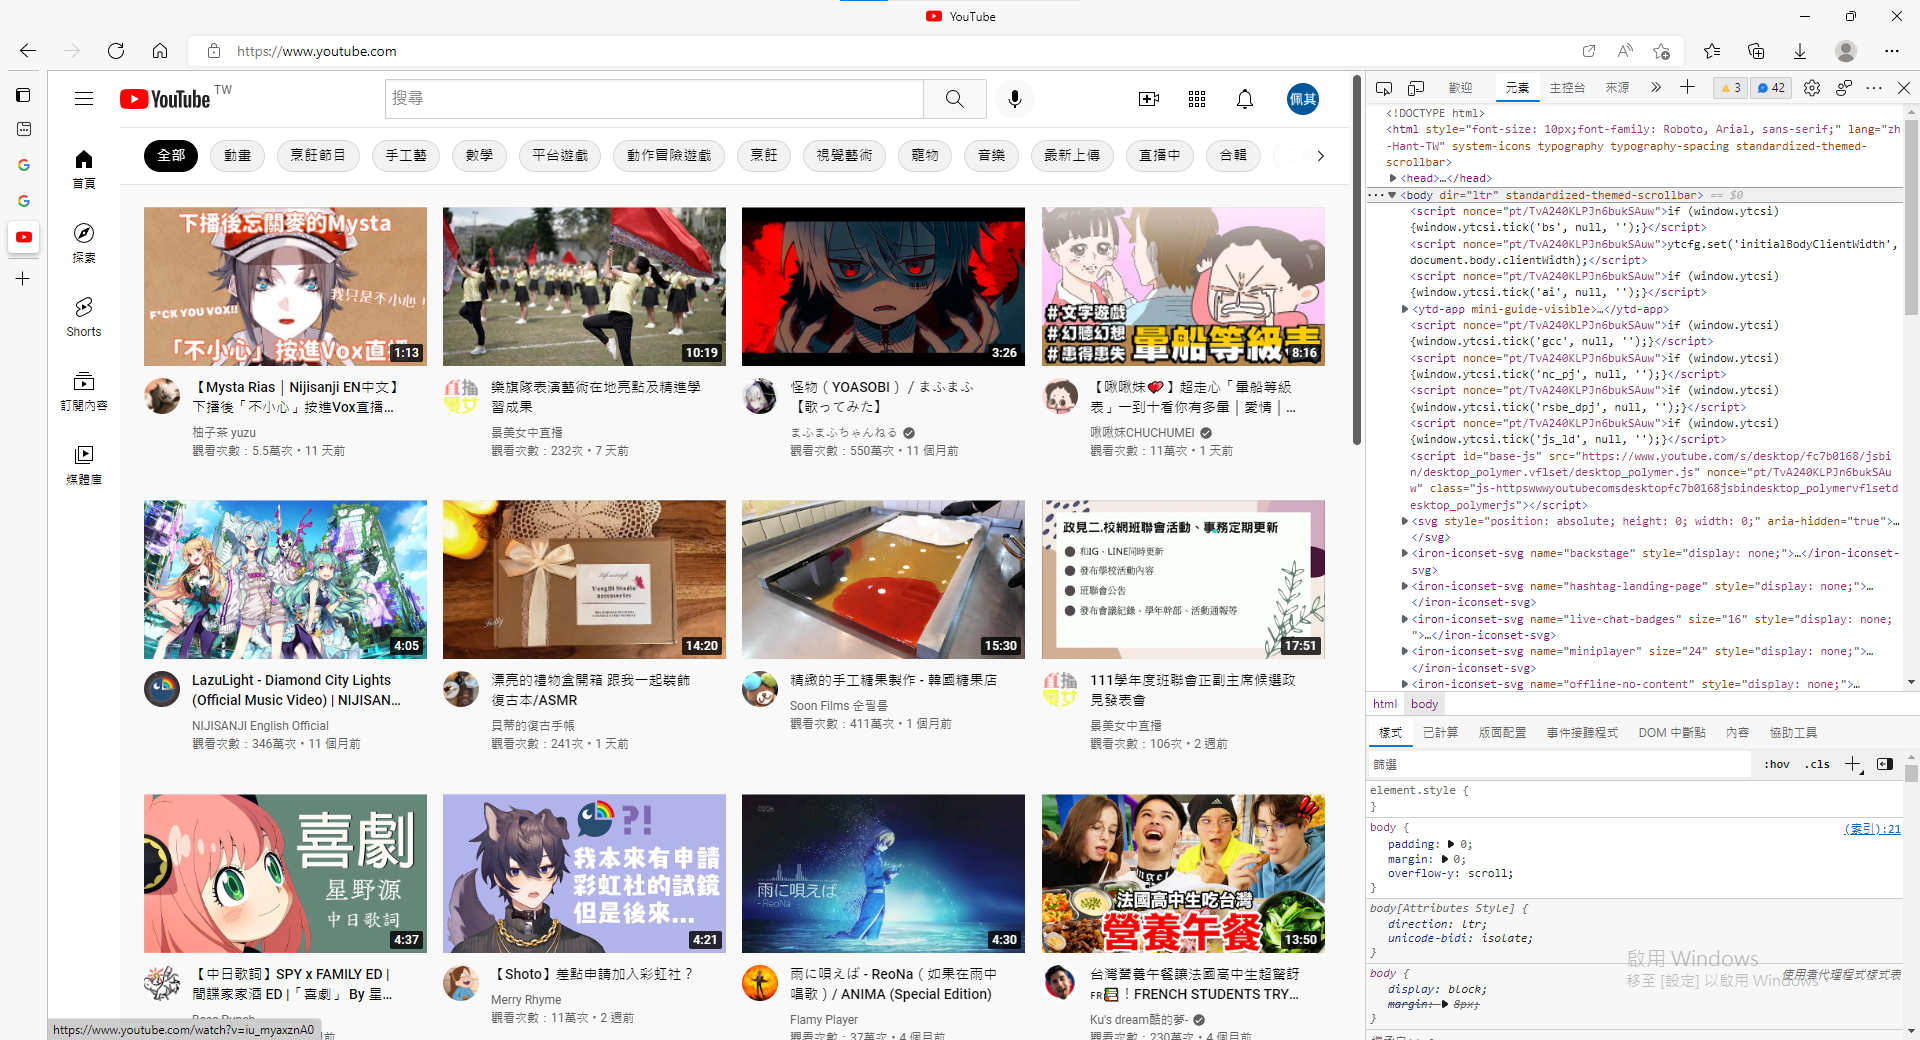The width and height of the screenshot is (1920, 1040).
Task: Add page to favorites star icon
Action: (x=1661, y=51)
